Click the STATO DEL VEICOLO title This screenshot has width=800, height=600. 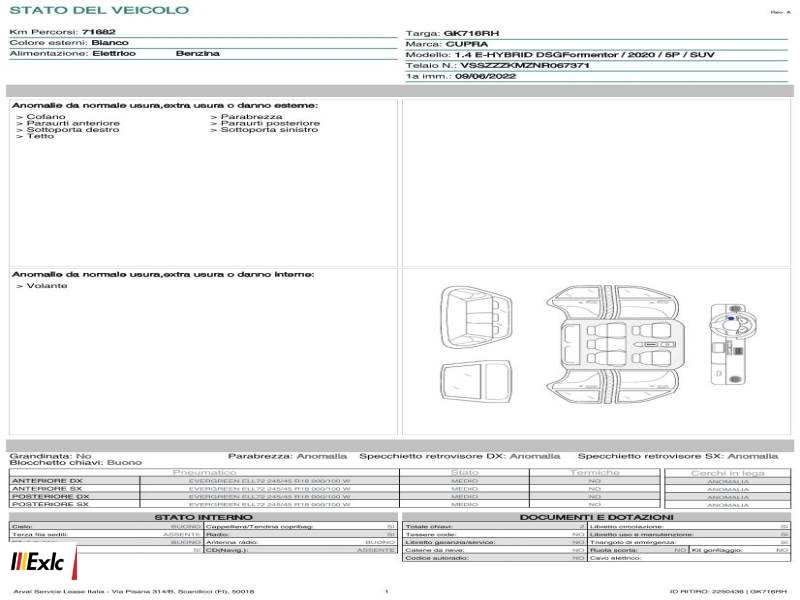click(99, 10)
